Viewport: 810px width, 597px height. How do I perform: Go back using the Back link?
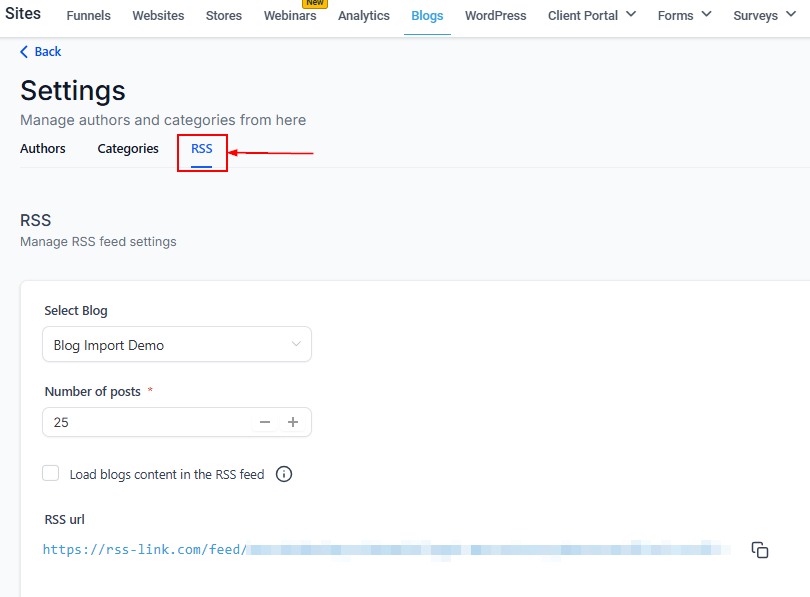click(x=41, y=52)
